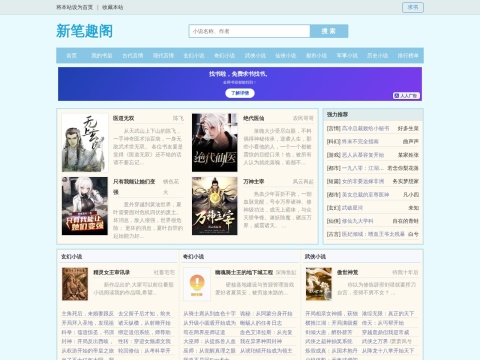Viewport: 480px width, 360px height.
Task: Click the 奇幻小说 section heading
Action: [193, 257]
